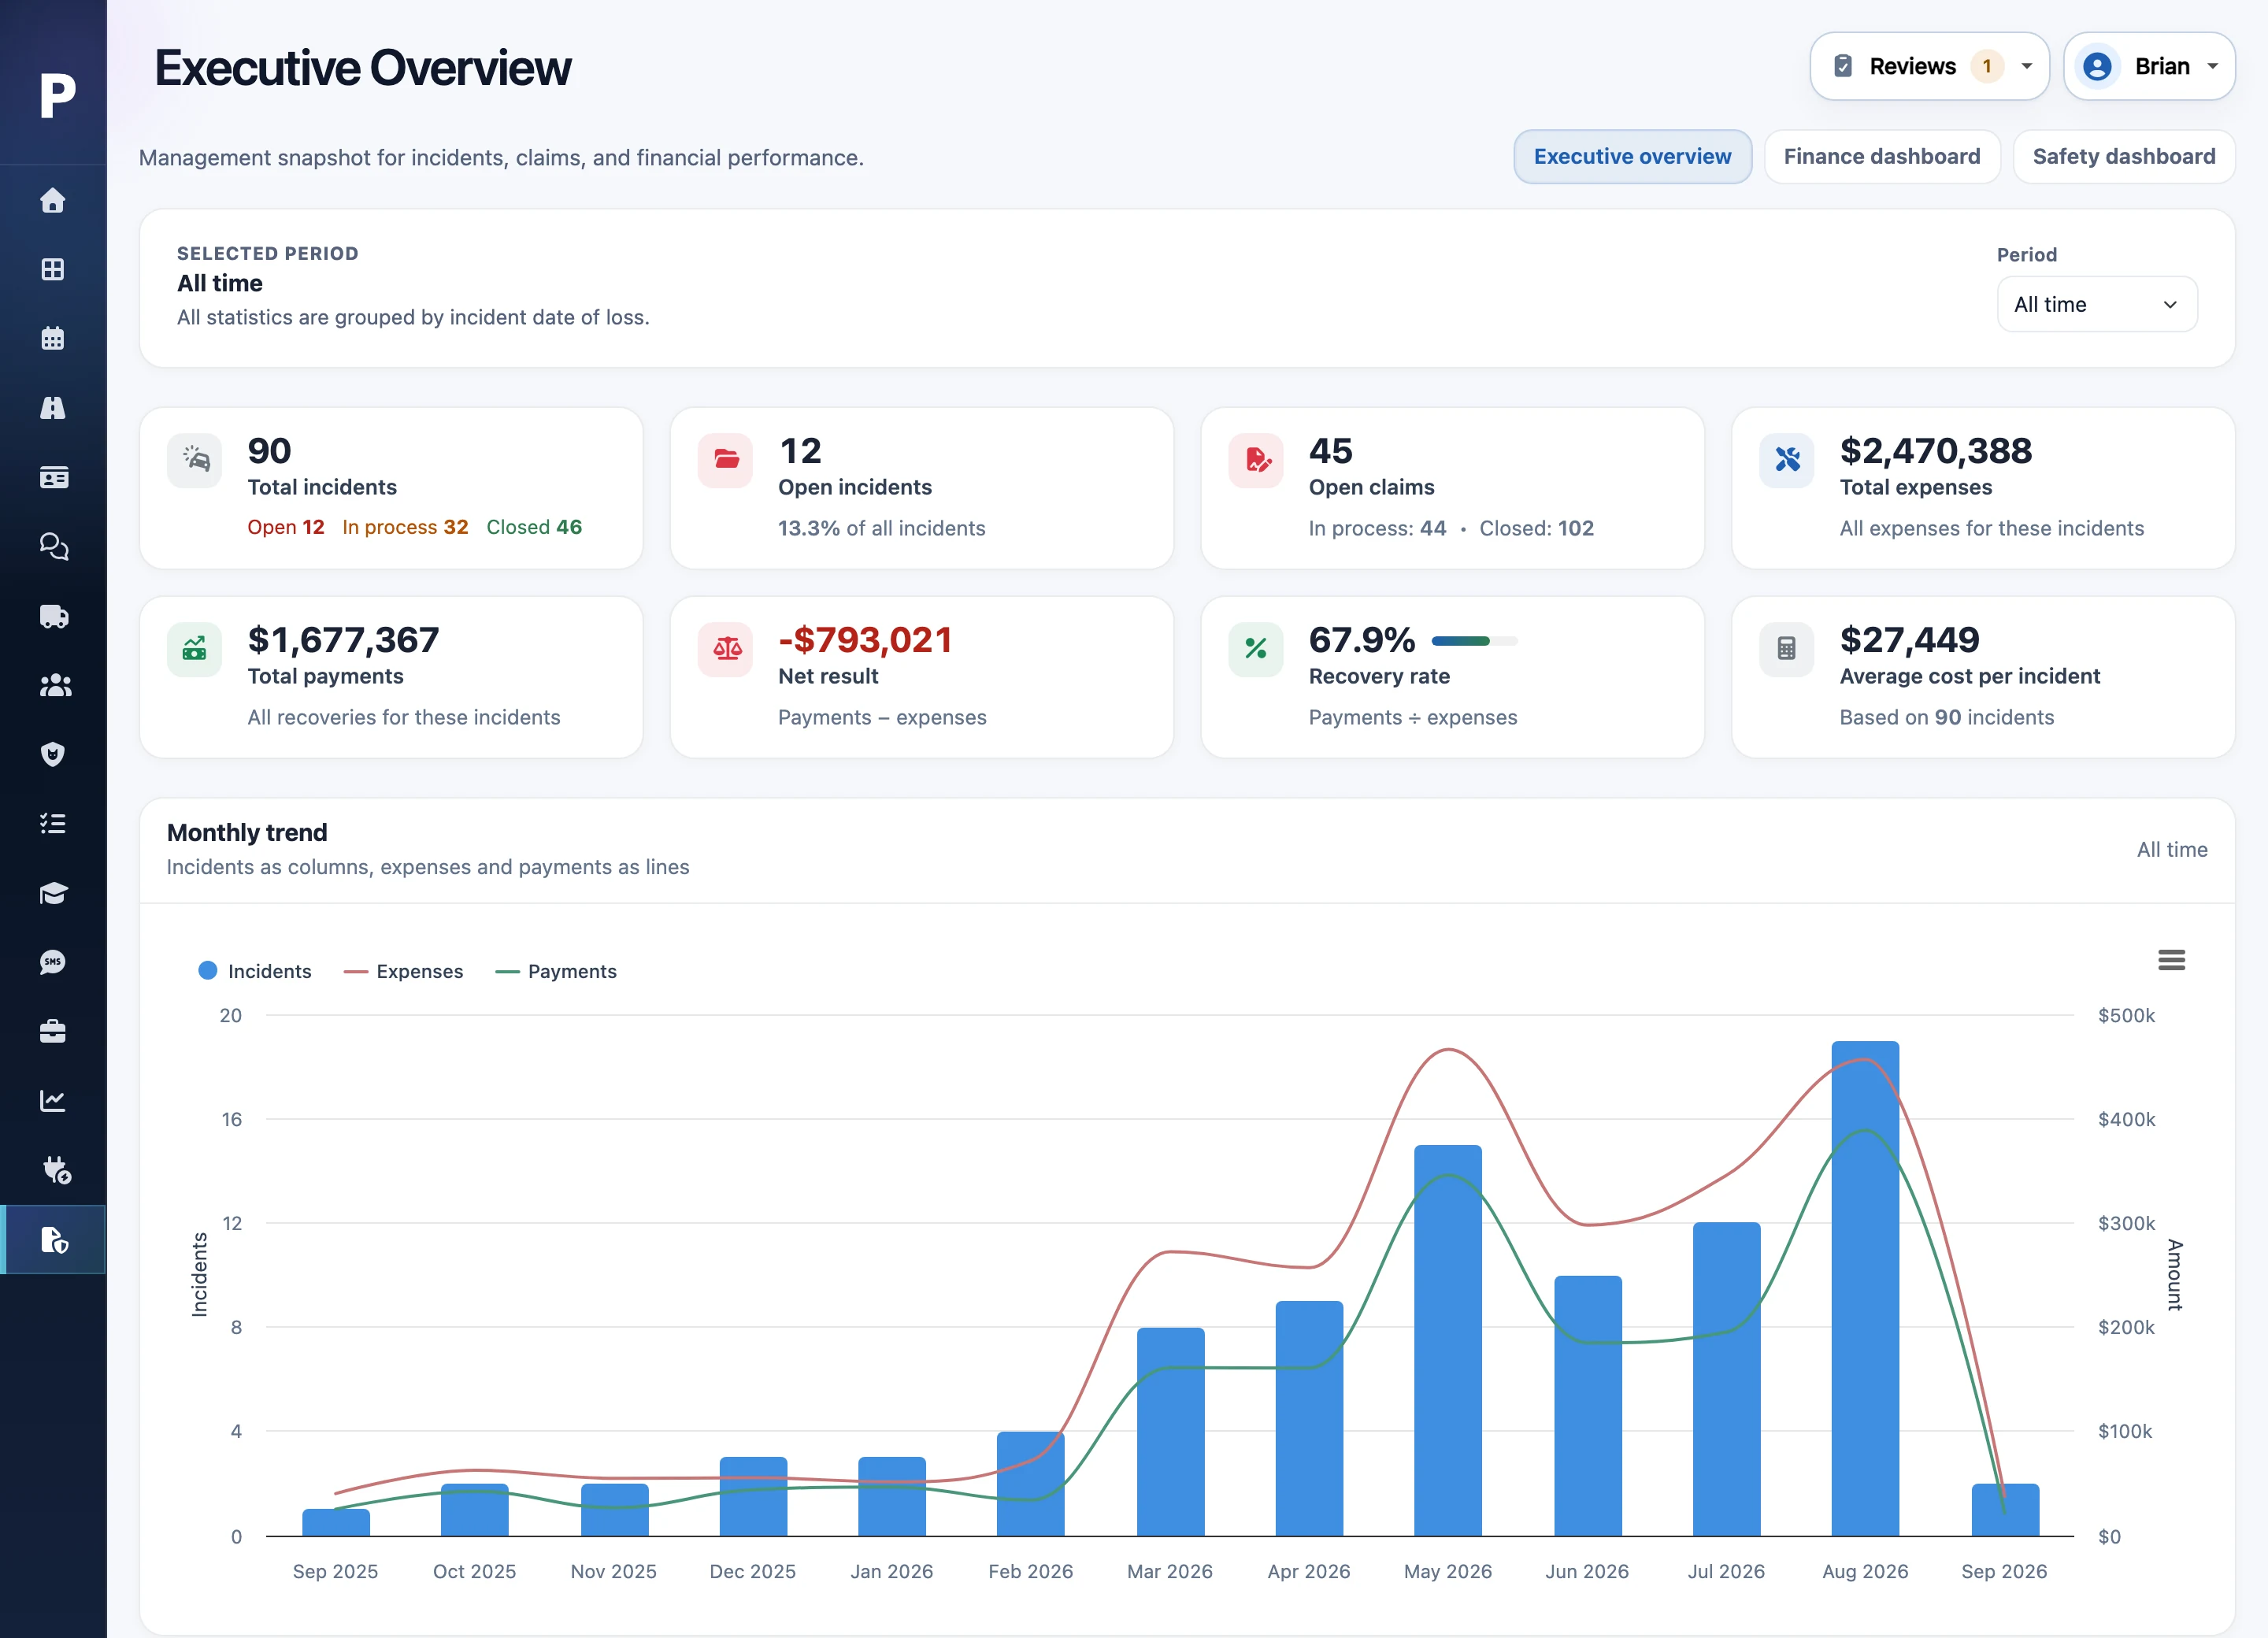The width and height of the screenshot is (2268, 1638).
Task: Open the Reviews dropdown arrow
Action: click(2027, 66)
